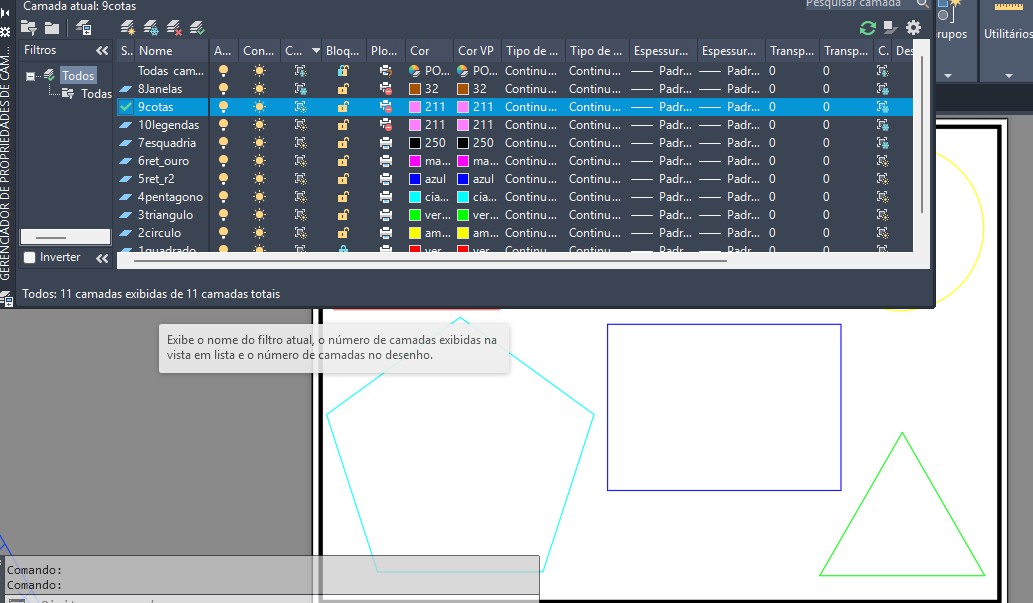Open linetype Continu... for 2circulo
This screenshot has width=1033, height=603.
click(x=531, y=233)
